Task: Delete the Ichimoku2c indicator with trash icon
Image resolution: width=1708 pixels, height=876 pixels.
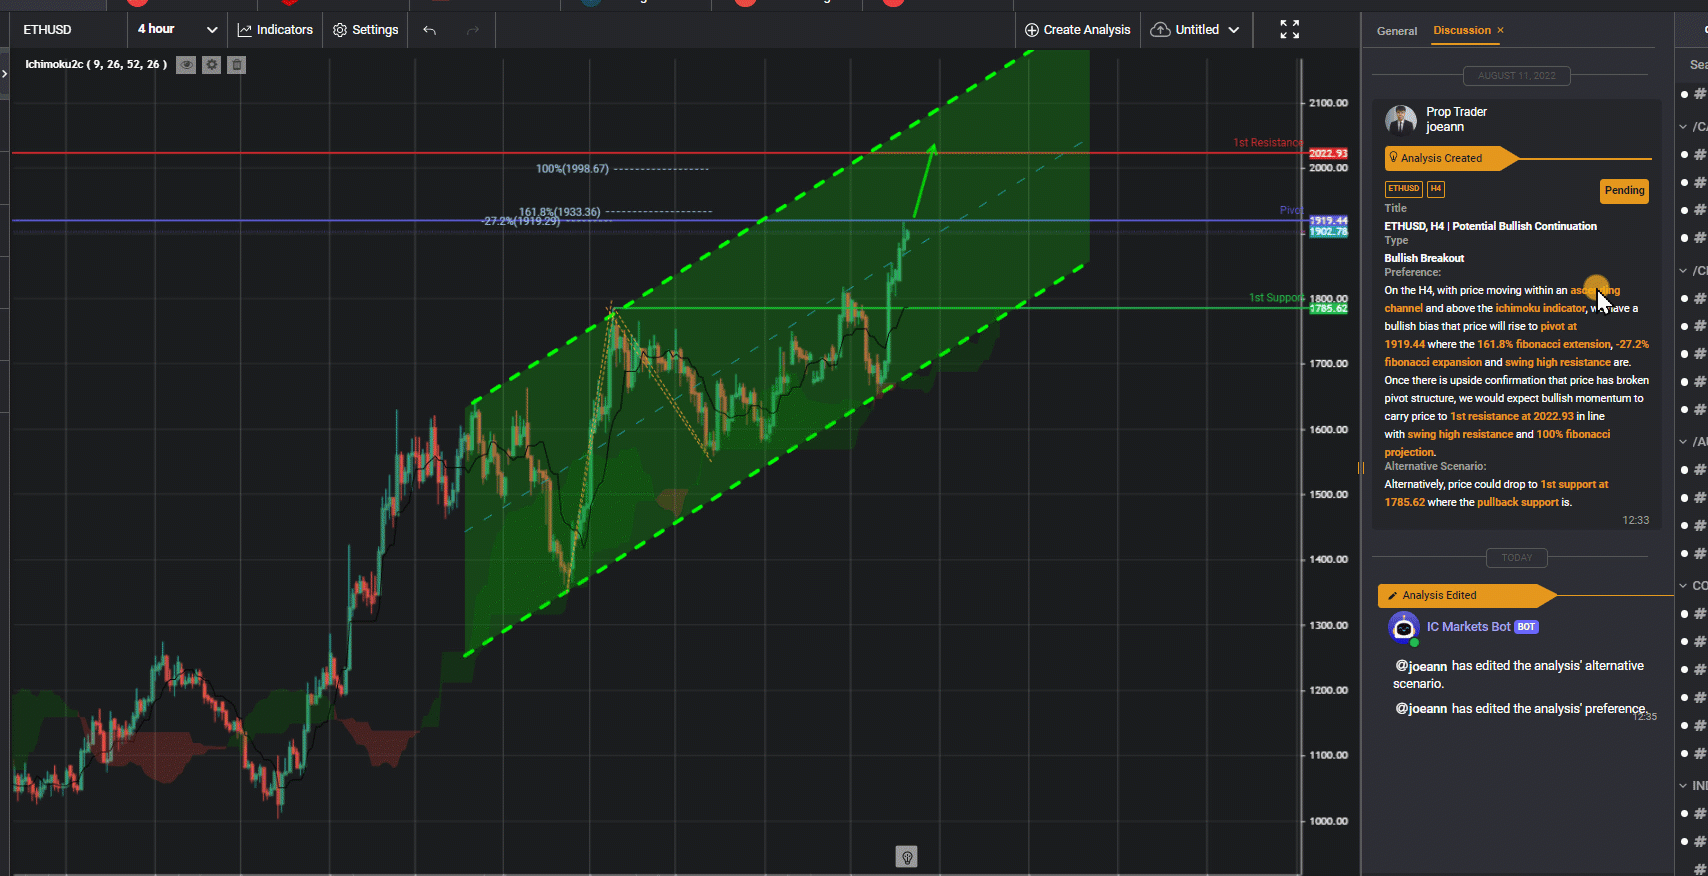Action: (x=236, y=65)
